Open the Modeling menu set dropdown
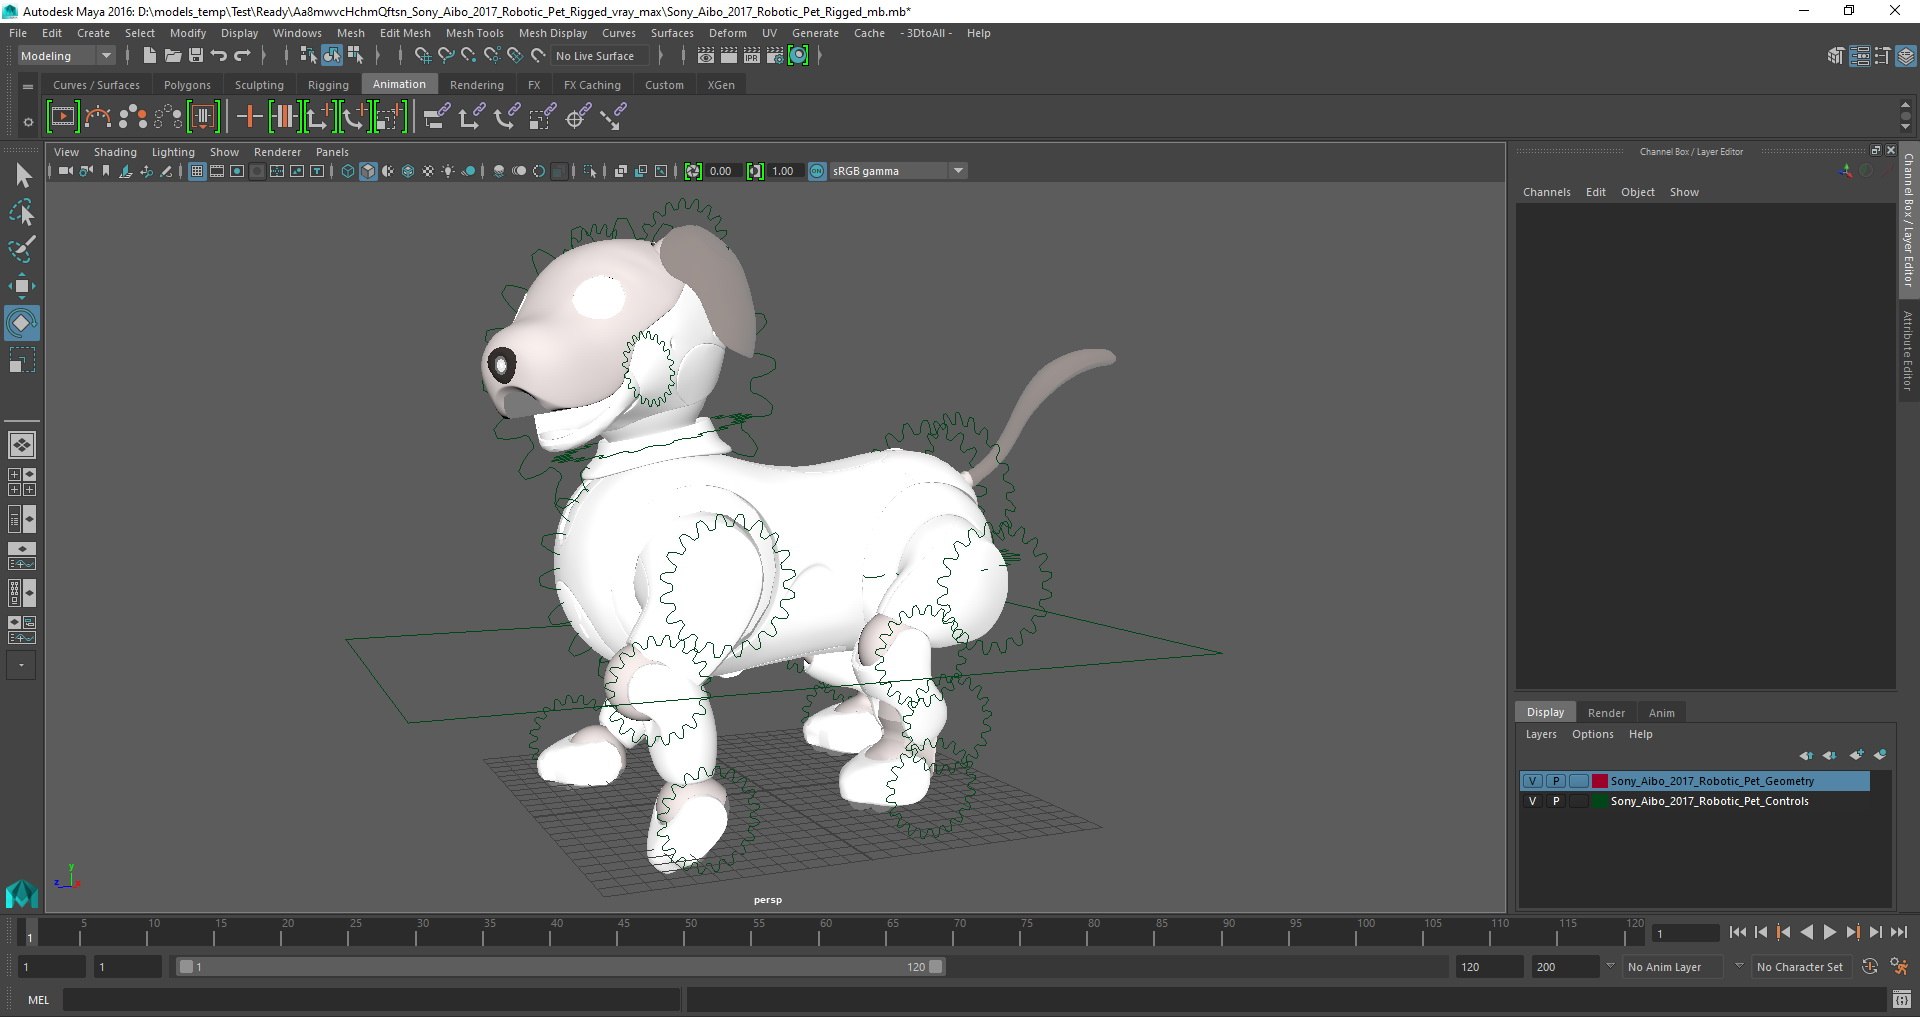 coord(66,56)
